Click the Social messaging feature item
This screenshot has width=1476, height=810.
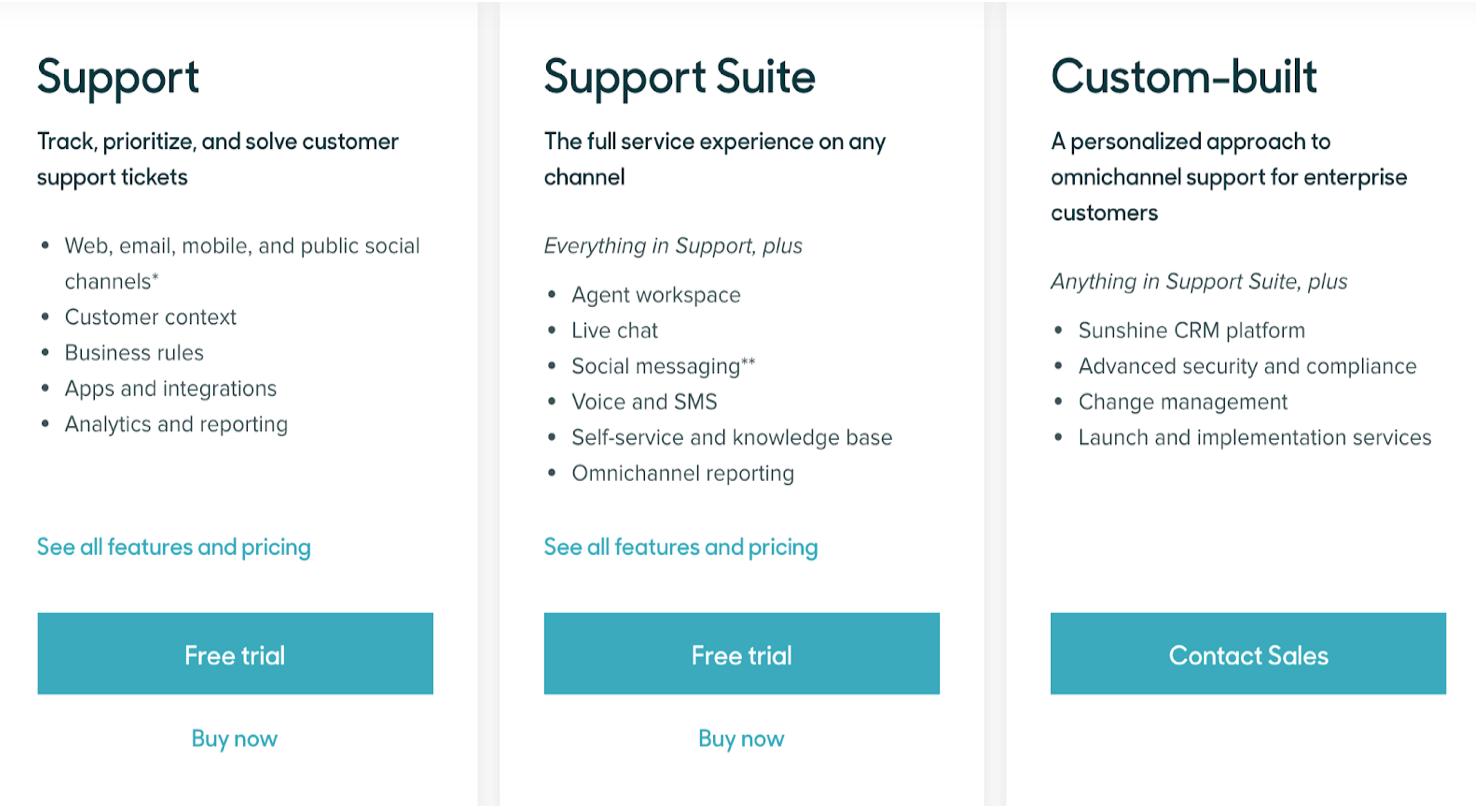point(663,366)
